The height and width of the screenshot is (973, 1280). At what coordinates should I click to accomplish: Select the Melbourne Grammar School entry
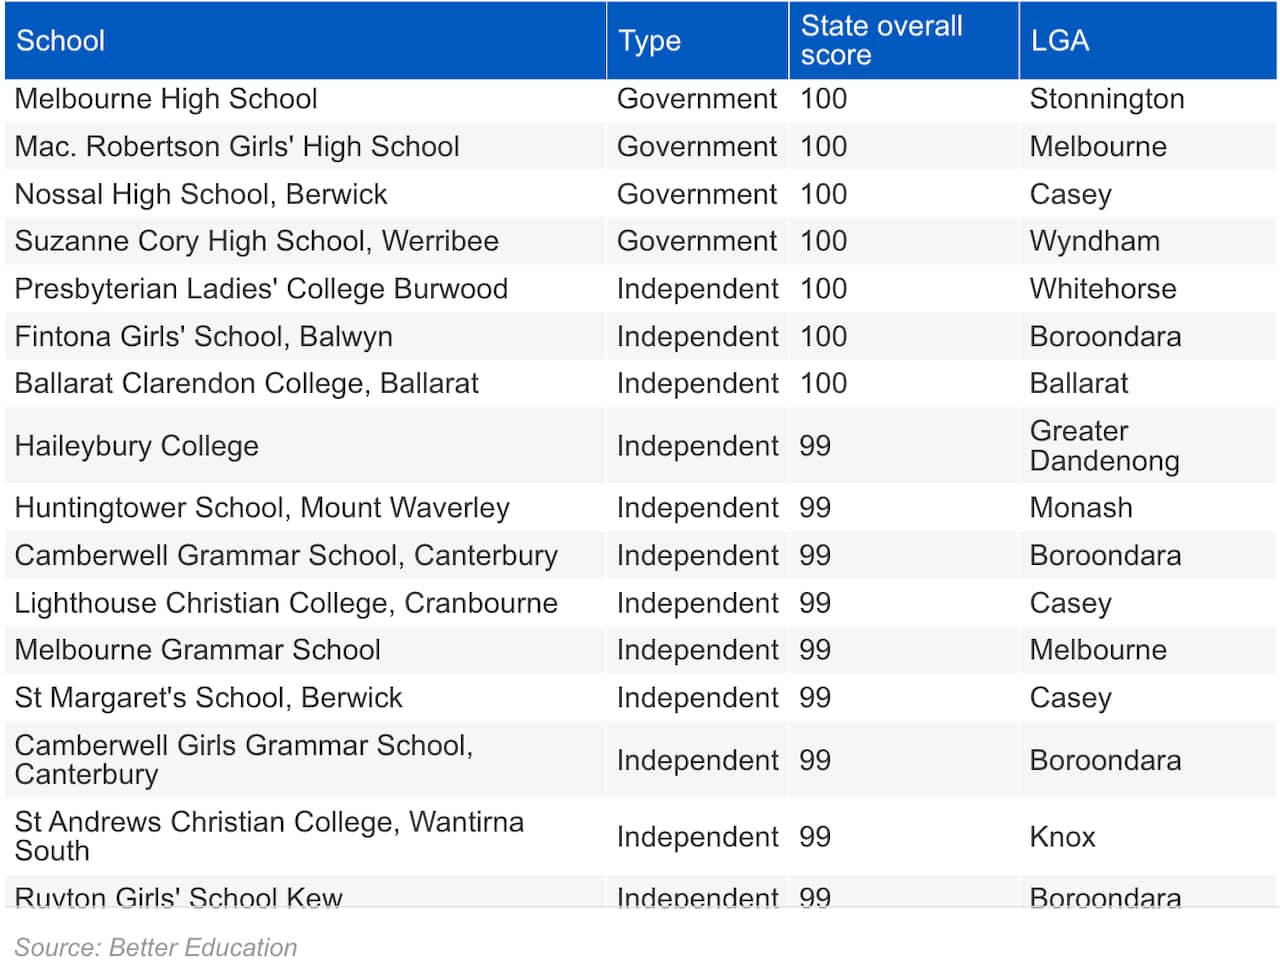[x=198, y=650]
